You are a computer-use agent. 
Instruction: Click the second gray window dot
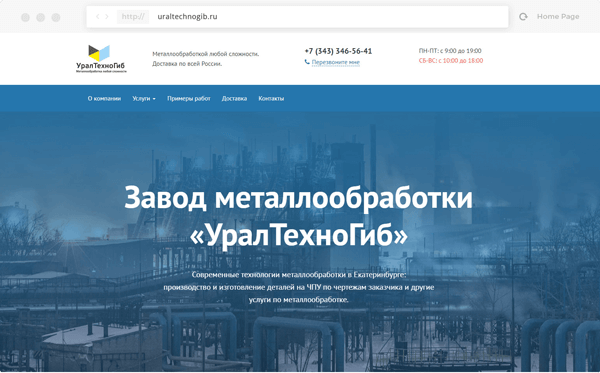(41, 17)
